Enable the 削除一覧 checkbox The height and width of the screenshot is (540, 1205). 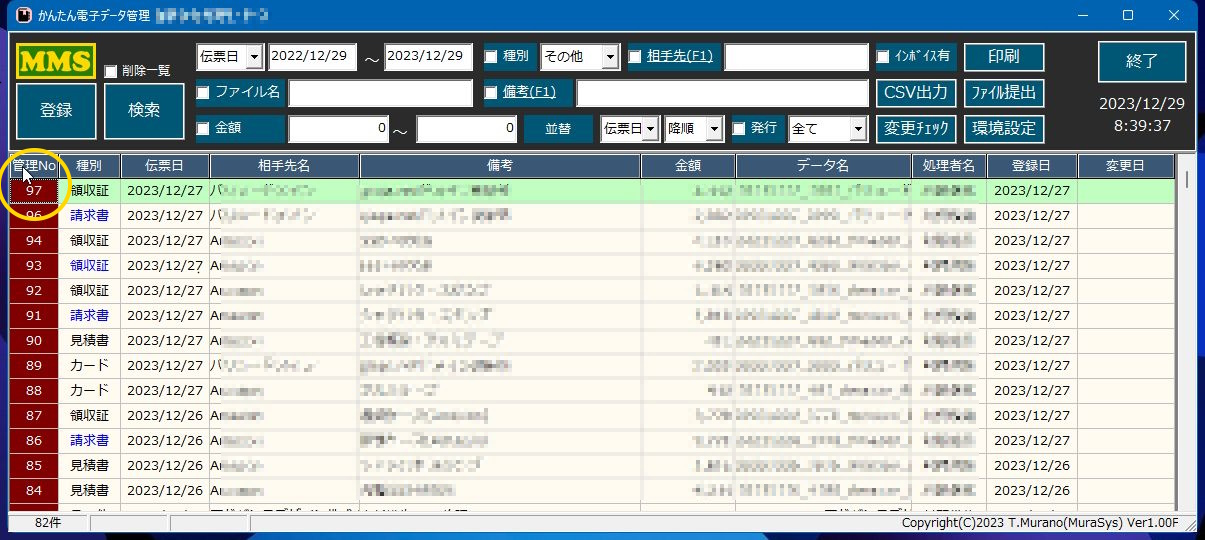[110, 71]
